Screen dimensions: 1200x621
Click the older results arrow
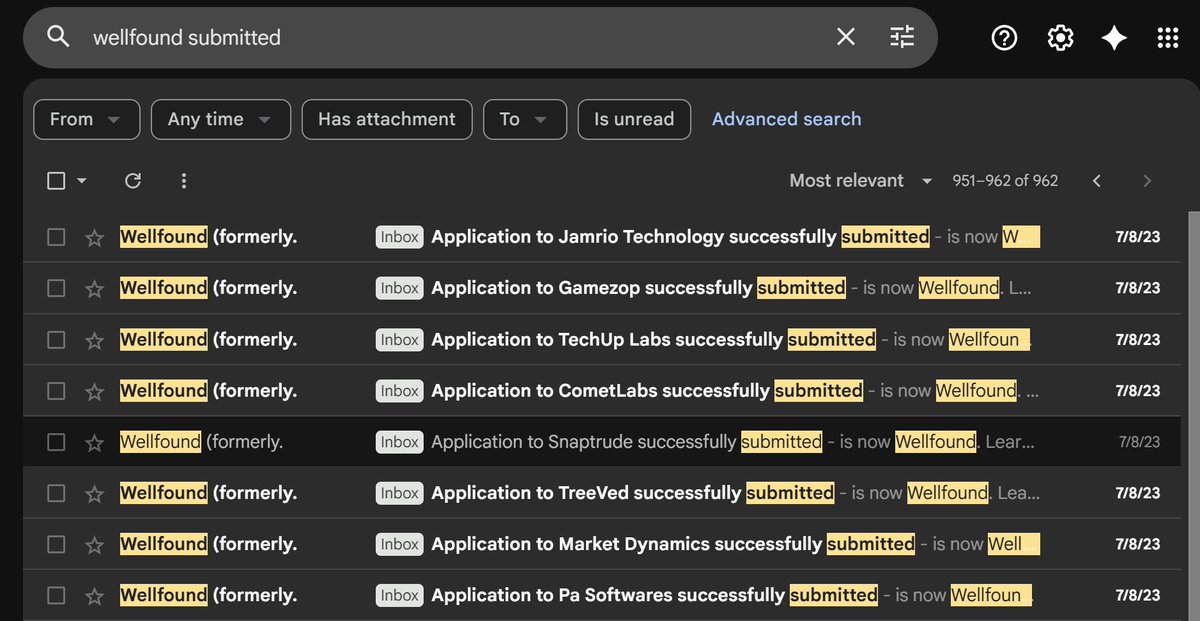coord(1147,181)
